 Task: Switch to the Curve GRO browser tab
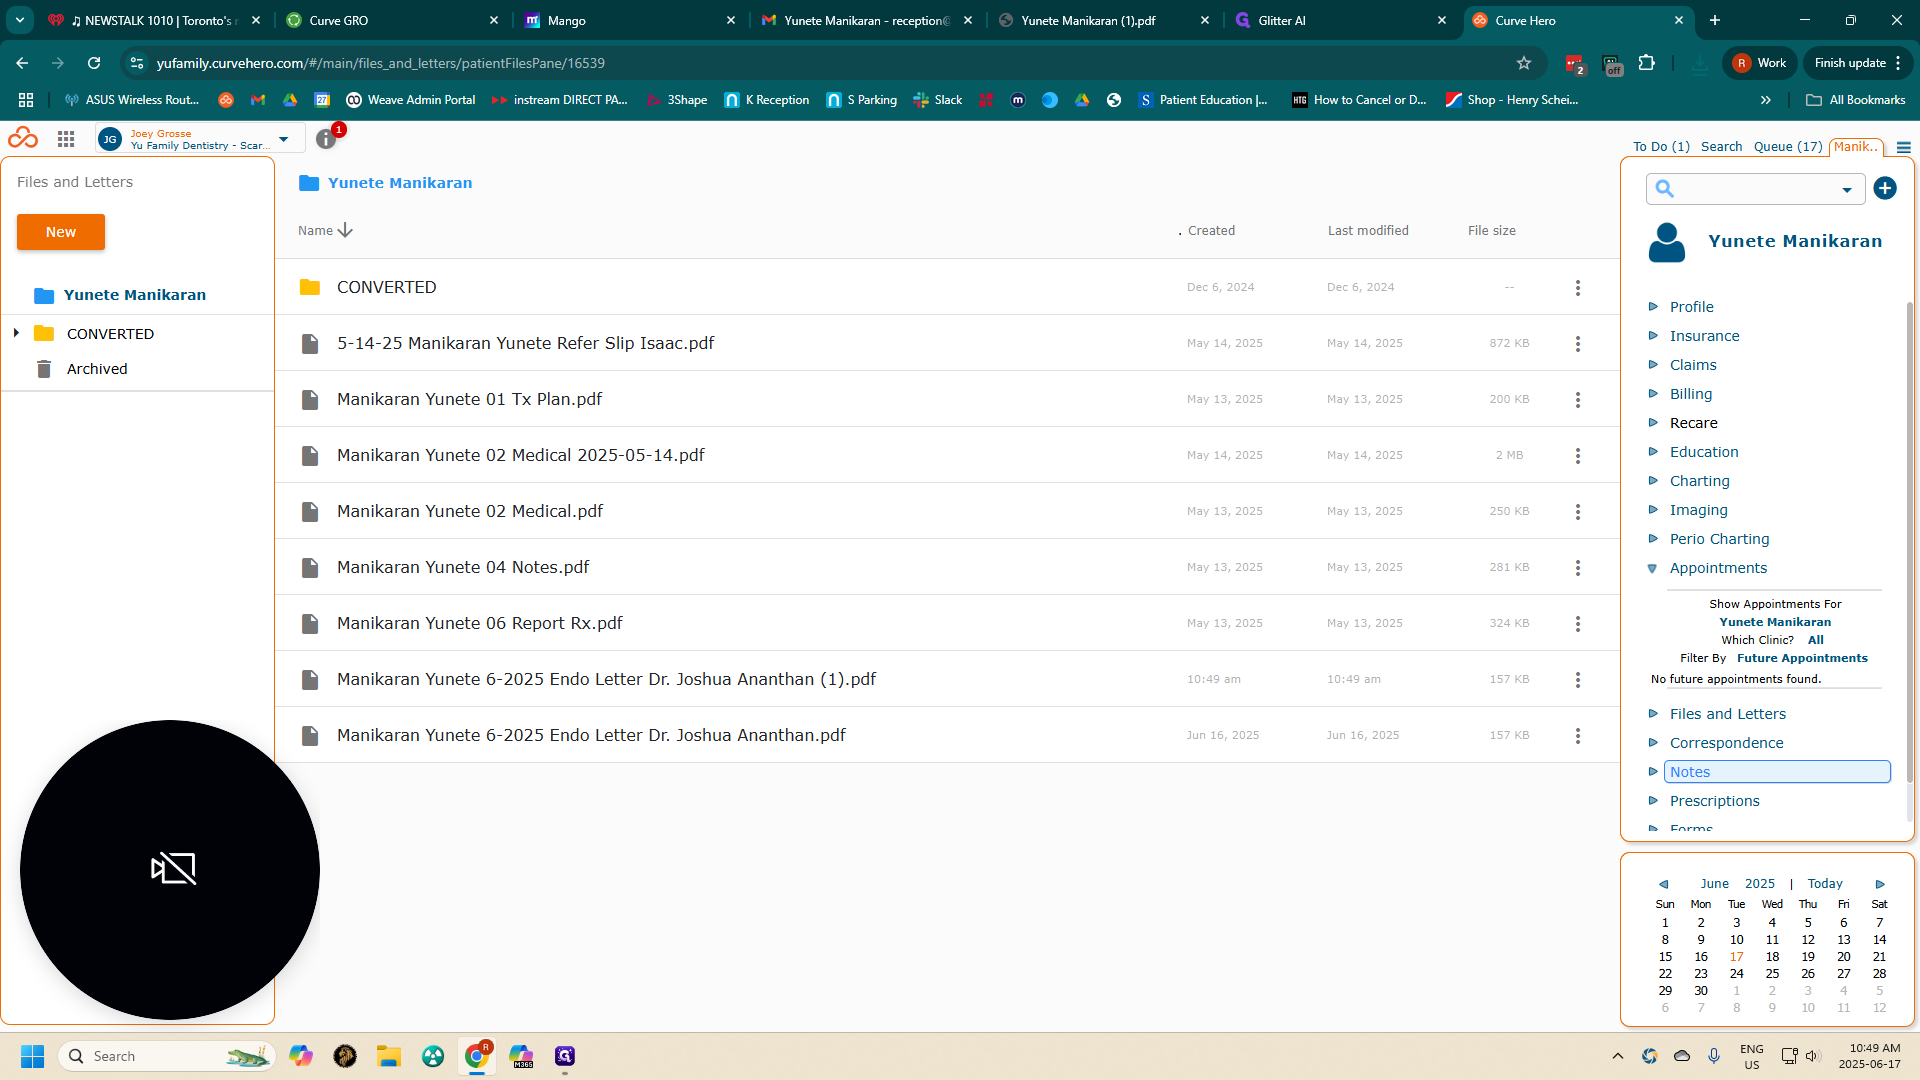coord(391,20)
